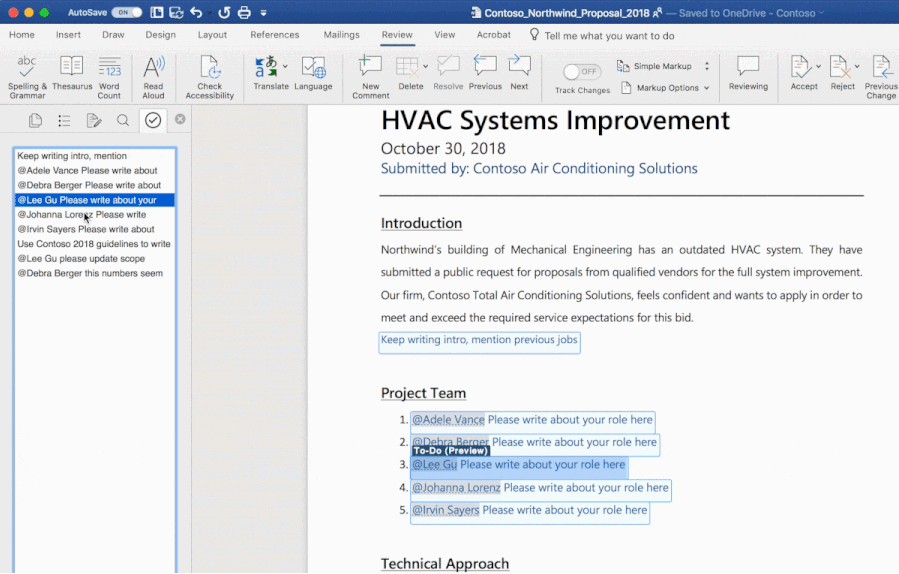Select '@Johanna Lorenz Please write' item
This screenshot has width=899, height=574.
click(95, 214)
